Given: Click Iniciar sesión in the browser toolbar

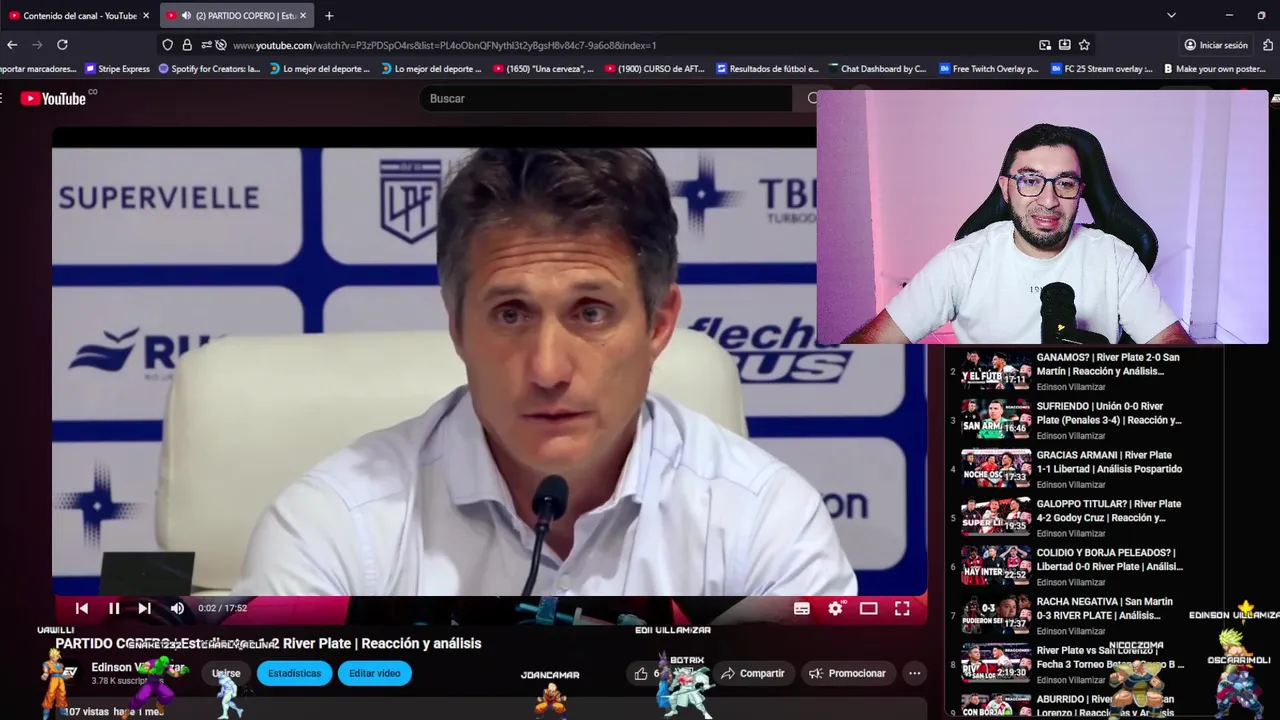Looking at the screenshot, I should coord(1216,45).
